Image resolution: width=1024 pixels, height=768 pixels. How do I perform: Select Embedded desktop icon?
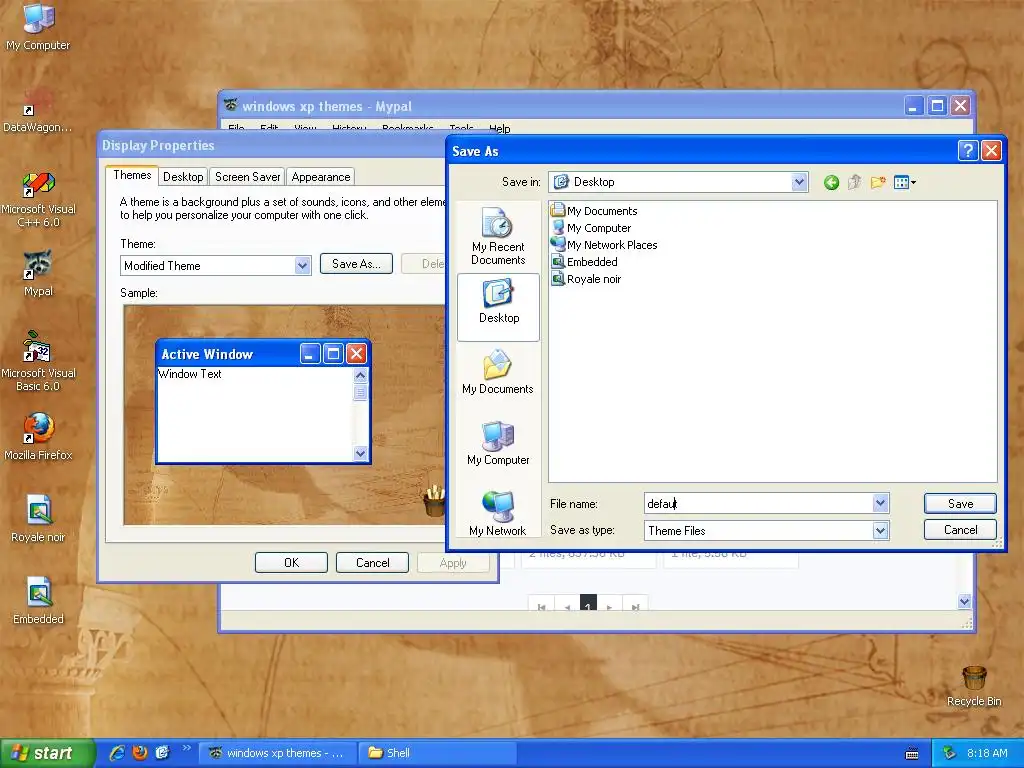coord(38,601)
